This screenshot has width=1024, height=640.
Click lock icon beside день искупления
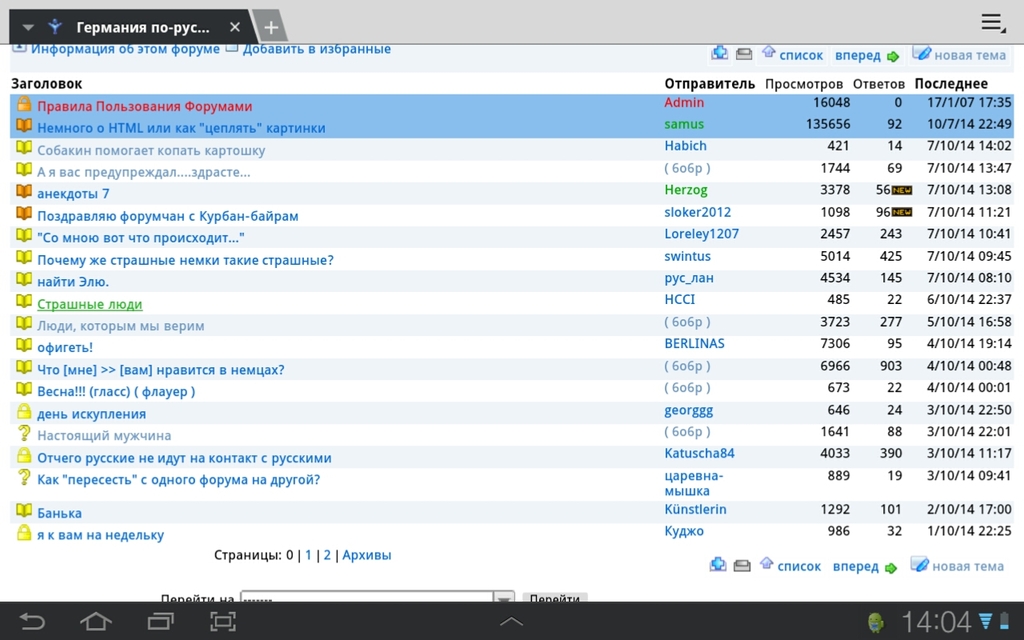pyautogui.click(x=24, y=411)
